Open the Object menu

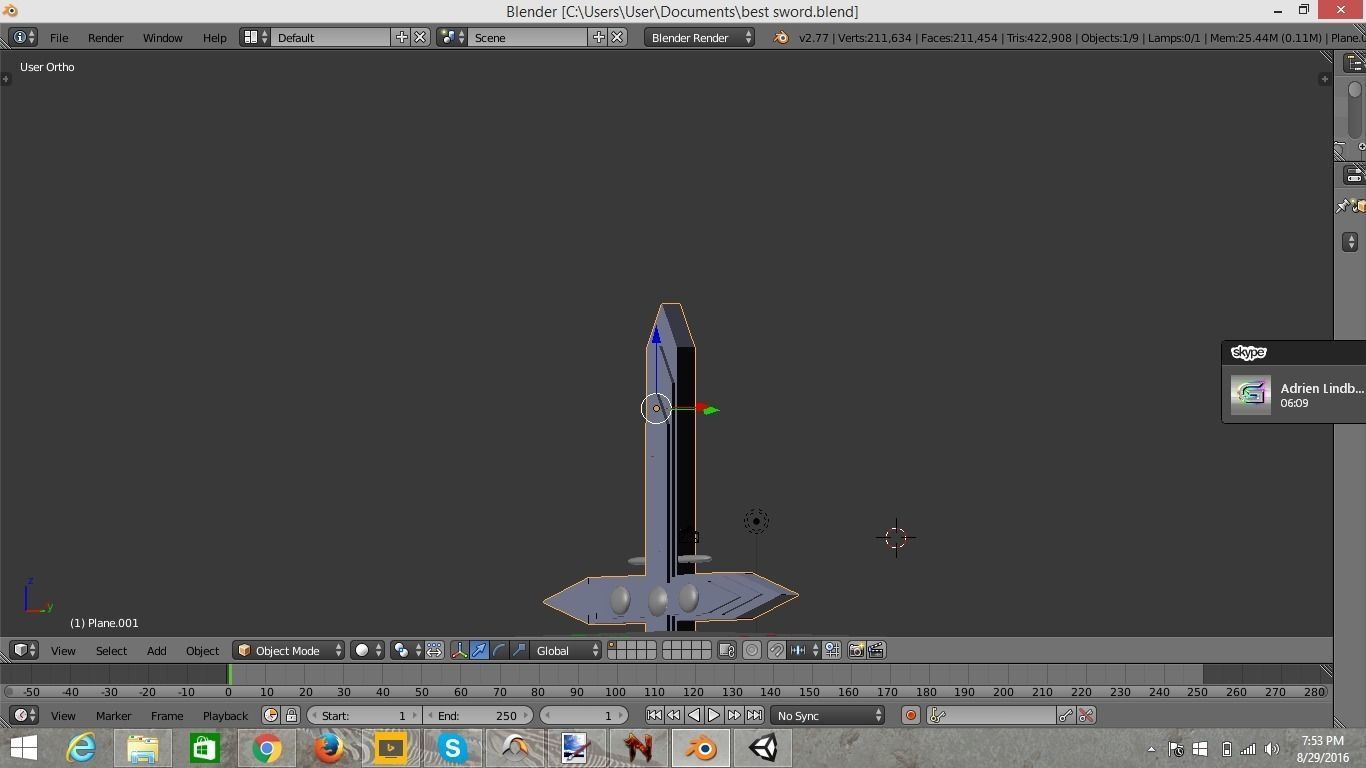point(202,650)
